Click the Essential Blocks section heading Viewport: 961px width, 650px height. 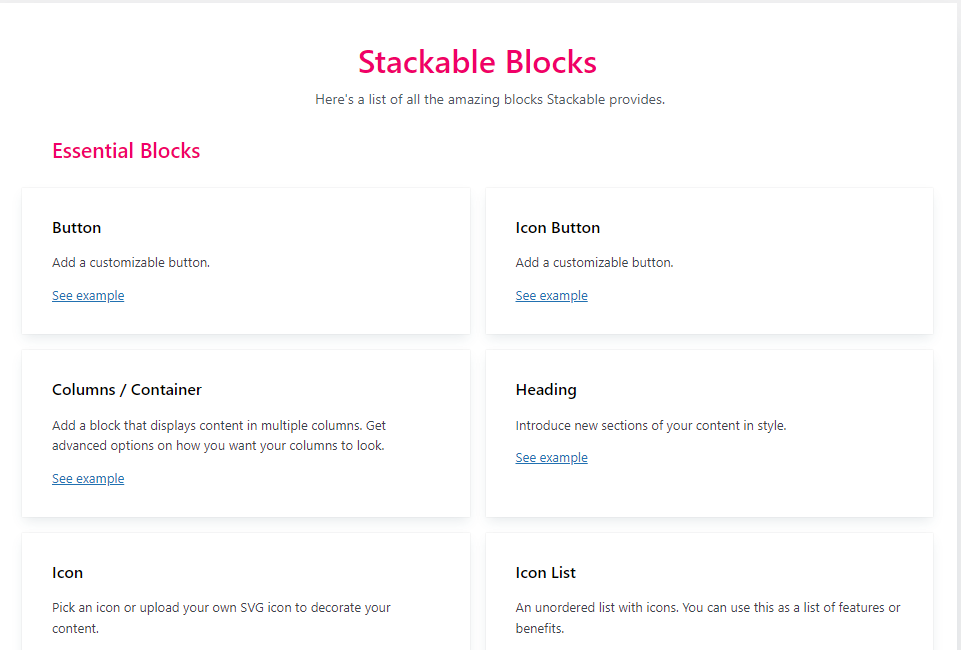coord(126,151)
